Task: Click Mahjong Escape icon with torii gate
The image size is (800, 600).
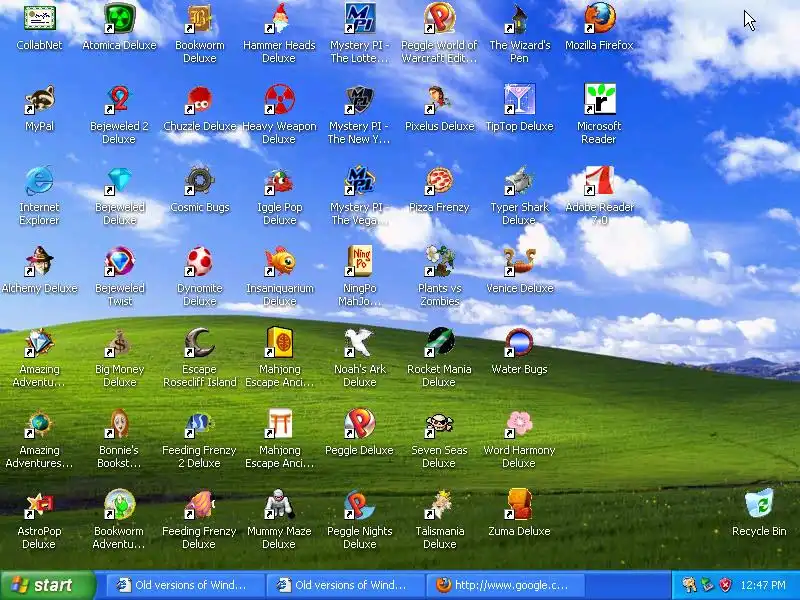Action: 279,423
